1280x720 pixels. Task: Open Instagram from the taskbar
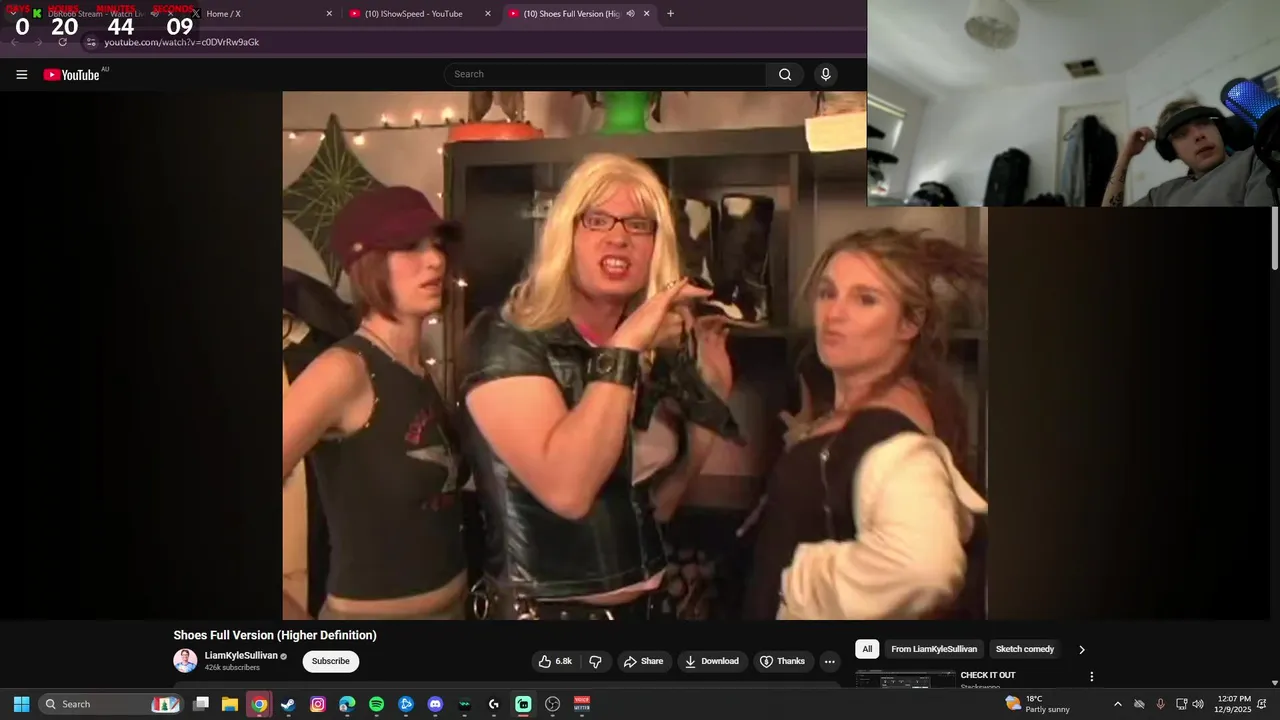coord(318,704)
